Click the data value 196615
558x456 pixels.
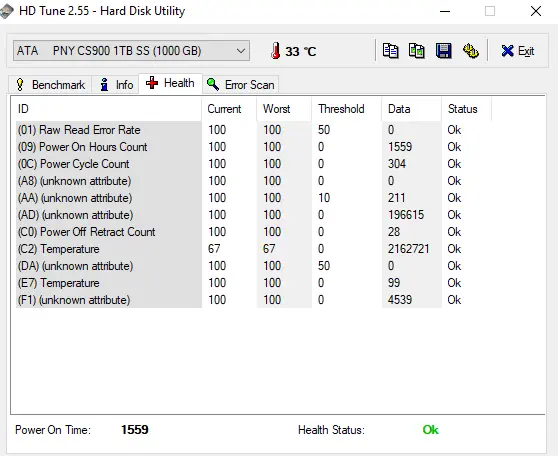coord(406,215)
